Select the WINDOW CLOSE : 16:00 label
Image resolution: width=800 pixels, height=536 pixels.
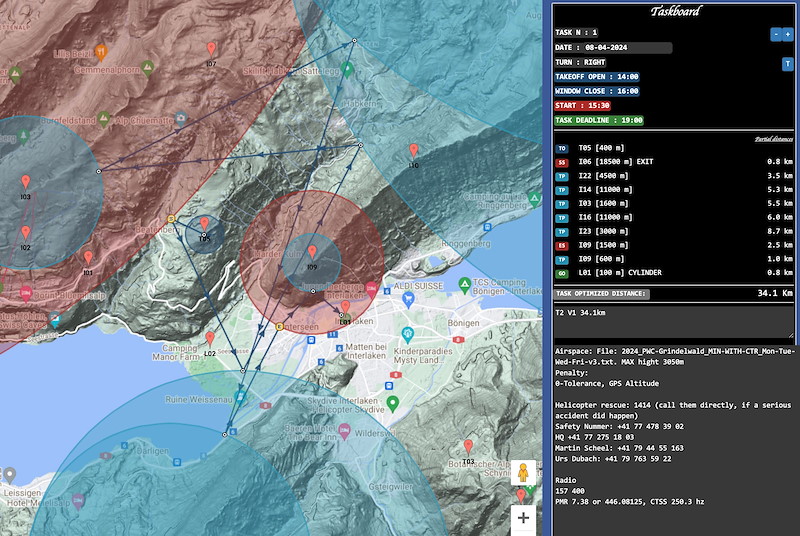click(597, 91)
